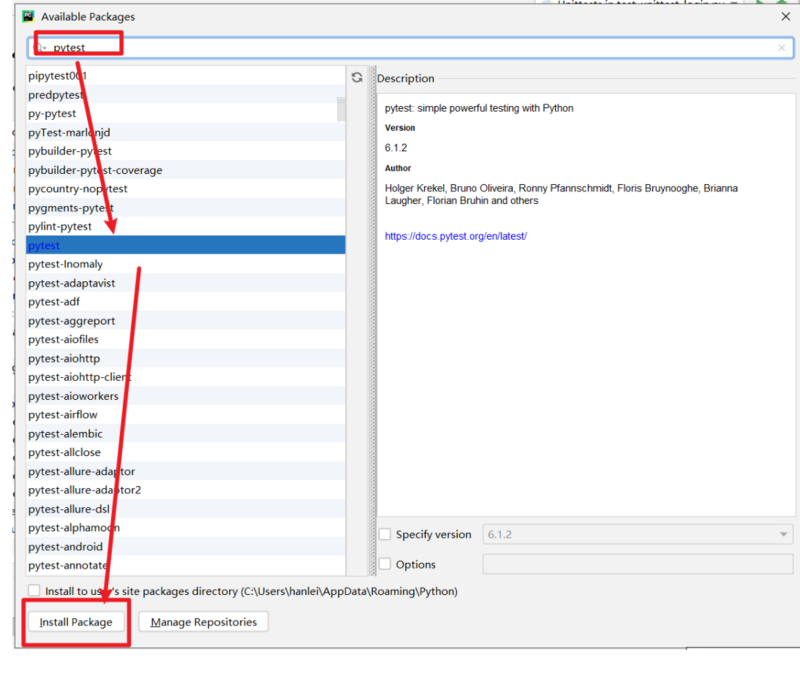The width and height of the screenshot is (800, 679).
Task: Select the pytest-aiofiles package
Action: point(186,339)
